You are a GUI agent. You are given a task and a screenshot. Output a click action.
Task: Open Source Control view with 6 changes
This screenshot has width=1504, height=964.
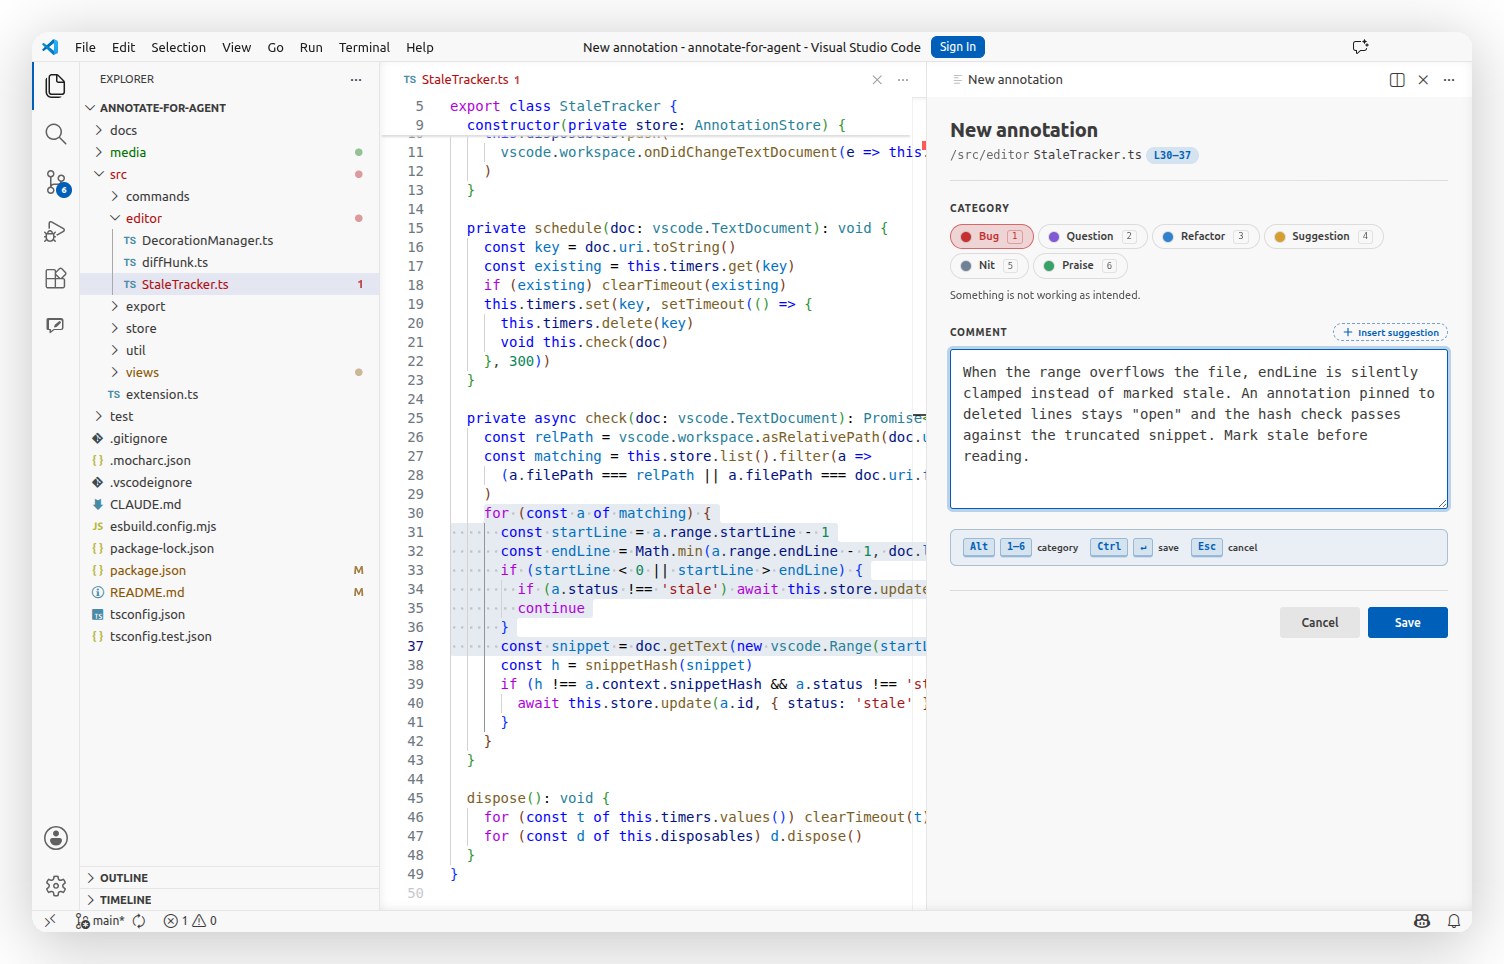(x=56, y=182)
